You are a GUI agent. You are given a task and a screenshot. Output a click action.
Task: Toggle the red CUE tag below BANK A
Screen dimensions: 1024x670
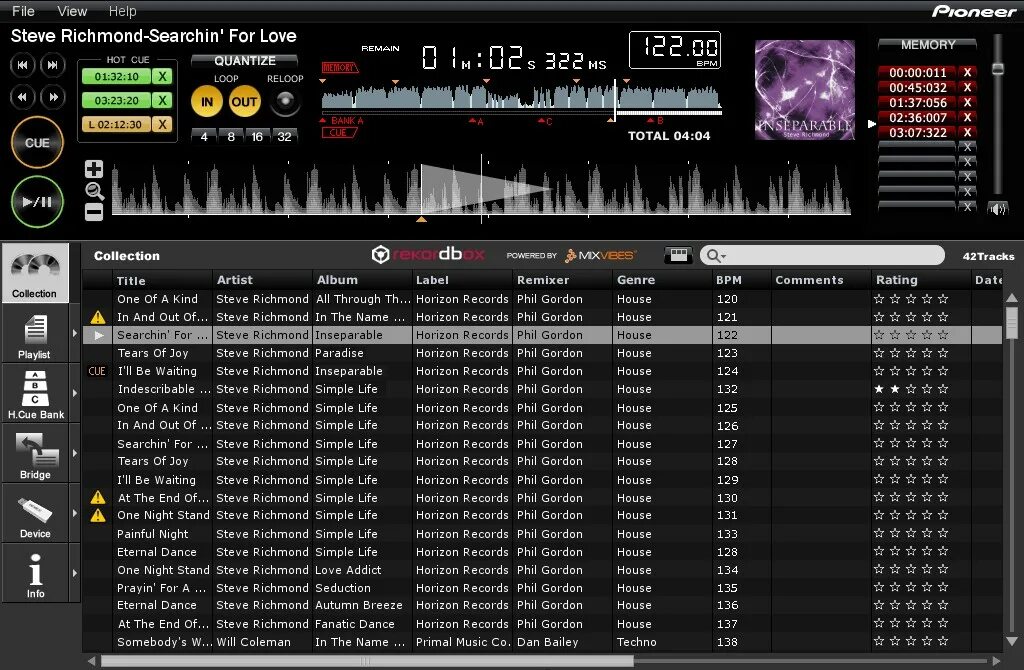pyautogui.click(x=339, y=133)
